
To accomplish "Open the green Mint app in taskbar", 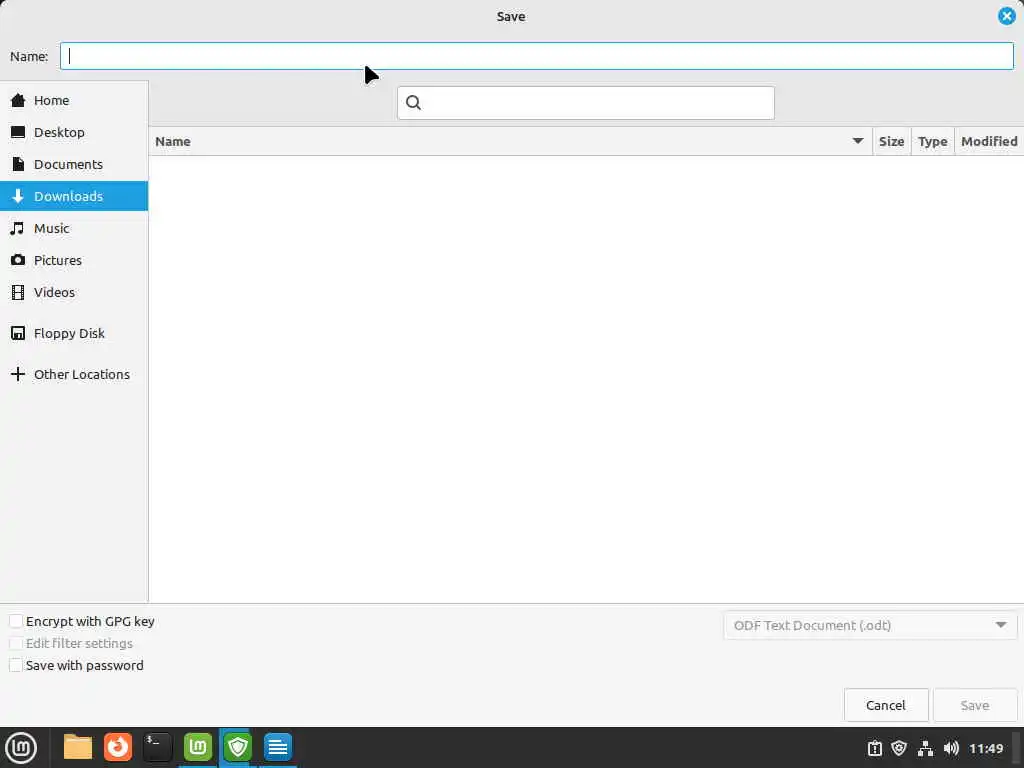I will (x=198, y=747).
